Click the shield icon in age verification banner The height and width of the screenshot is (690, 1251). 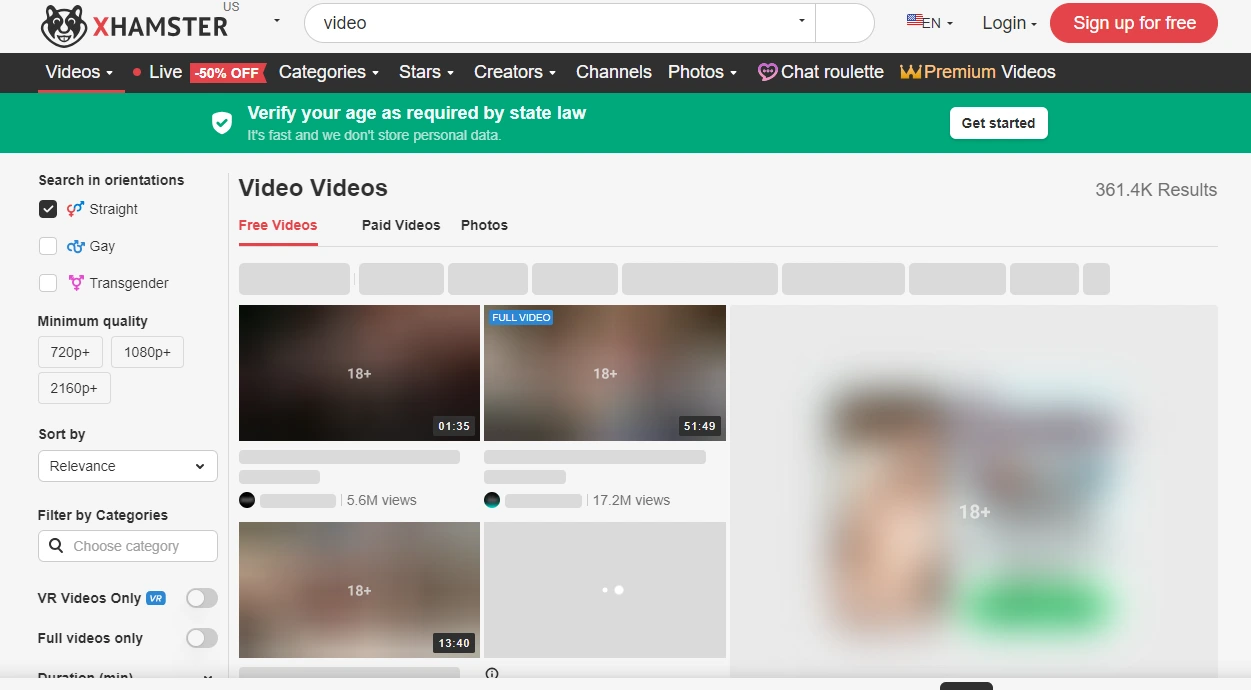(222, 123)
